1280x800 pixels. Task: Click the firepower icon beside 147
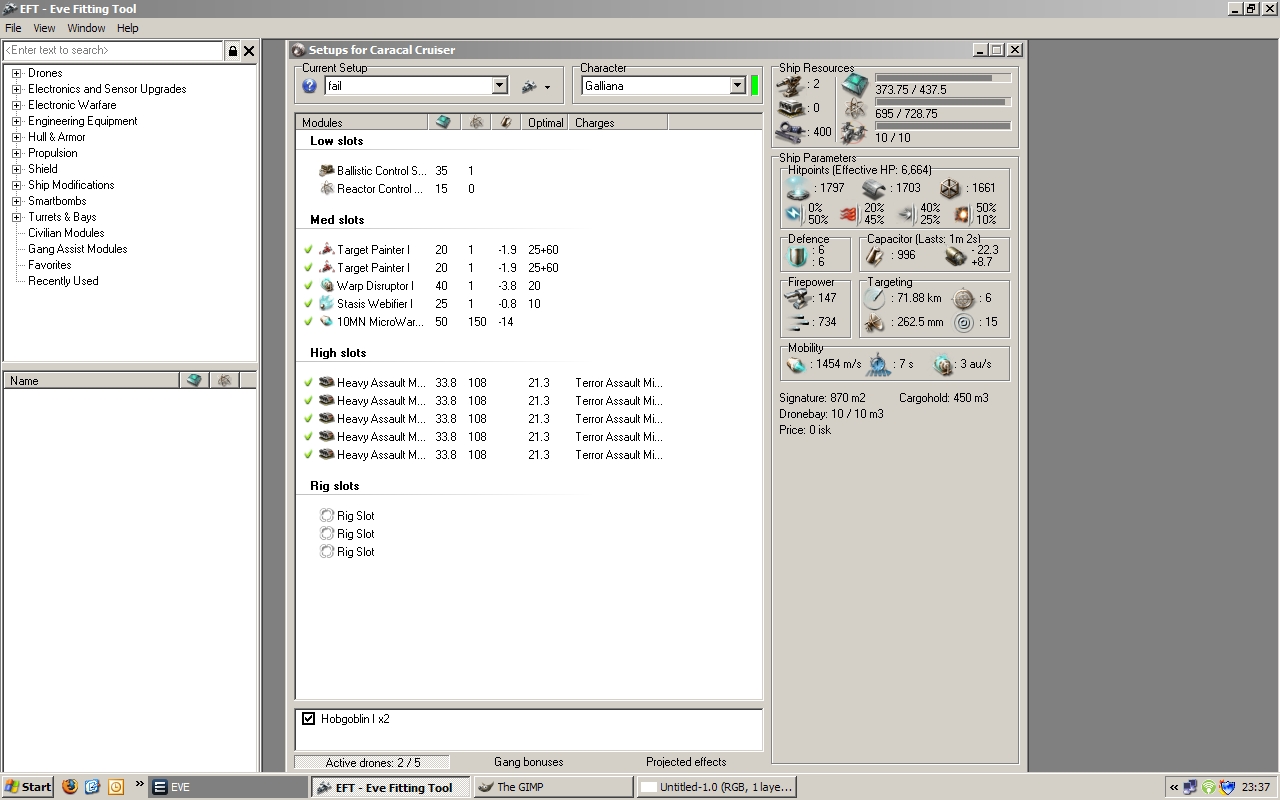click(x=797, y=298)
